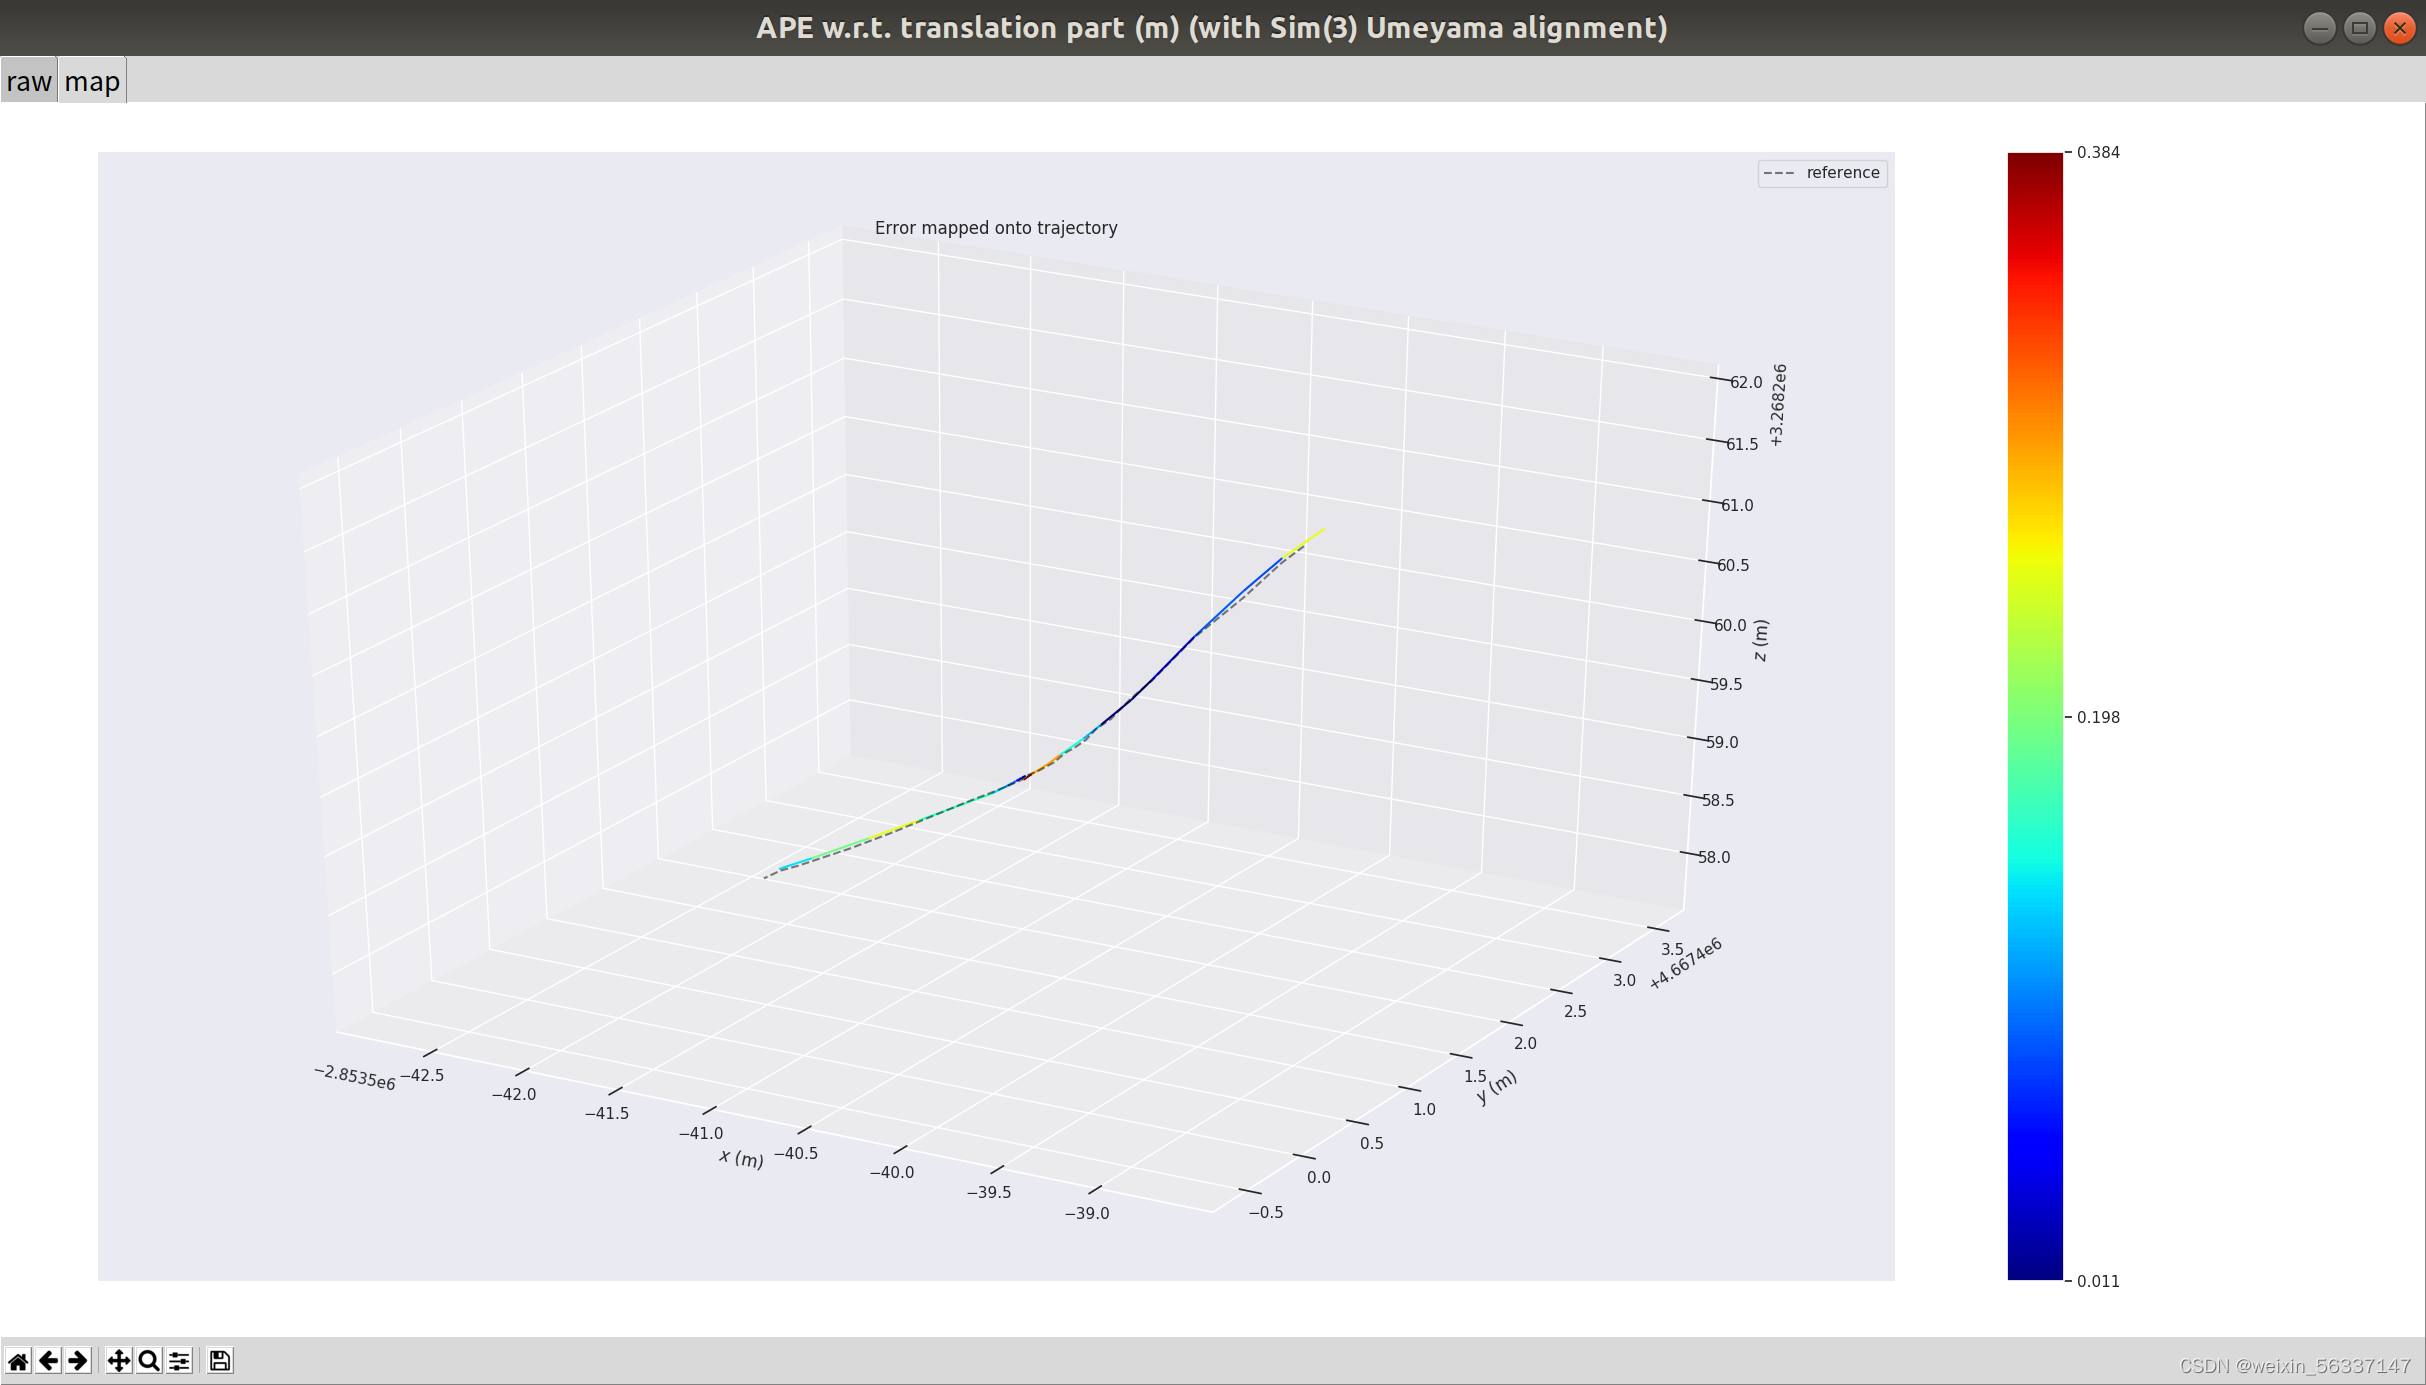
Task: Minimize the APE plot window
Action: click(2319, 28)
